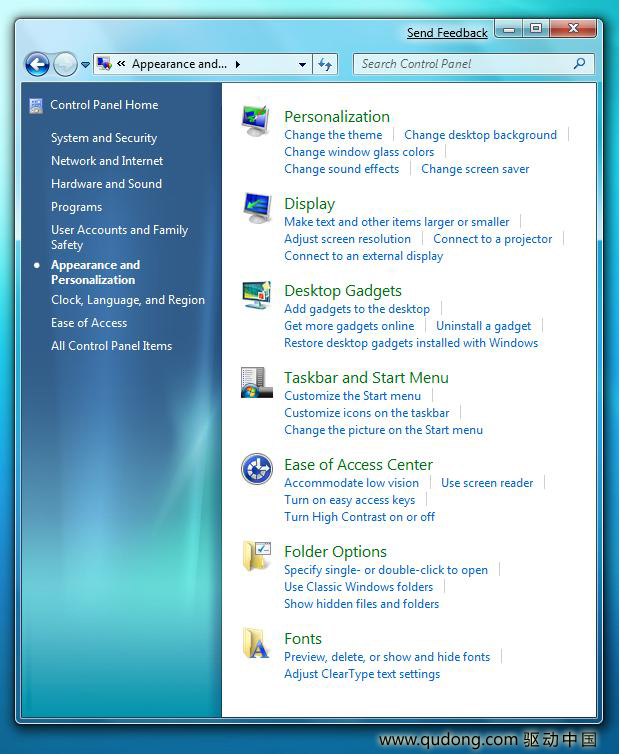Open the Ease of Access Center icon
The height and width of the screenshot is (754, 619).
click(x=257, y=468)
